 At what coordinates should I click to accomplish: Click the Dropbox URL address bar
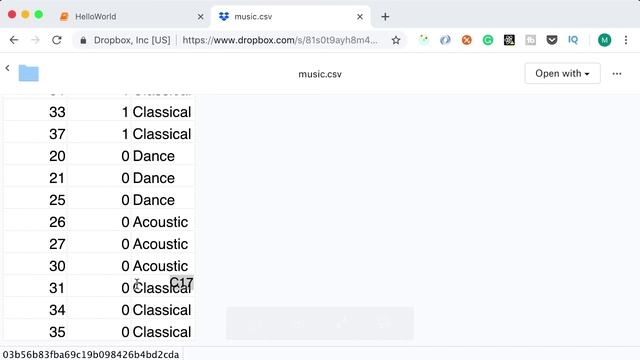pos(280,40)
